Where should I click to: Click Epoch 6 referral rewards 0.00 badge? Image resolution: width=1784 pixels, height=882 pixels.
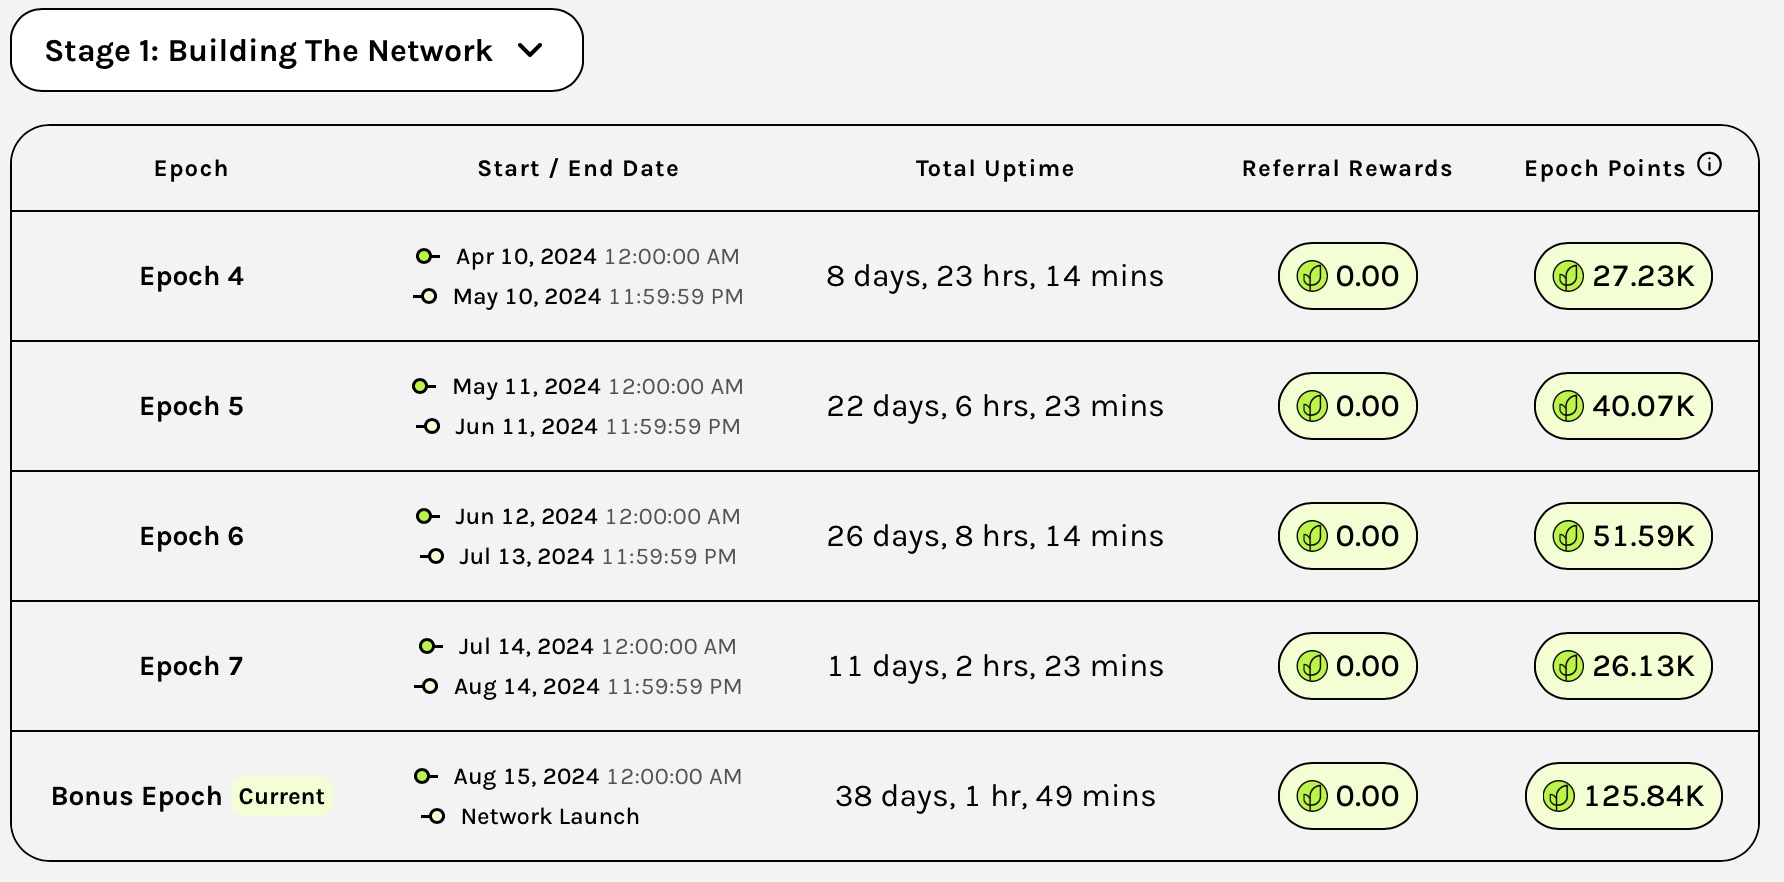click(x=1348, y=536)
